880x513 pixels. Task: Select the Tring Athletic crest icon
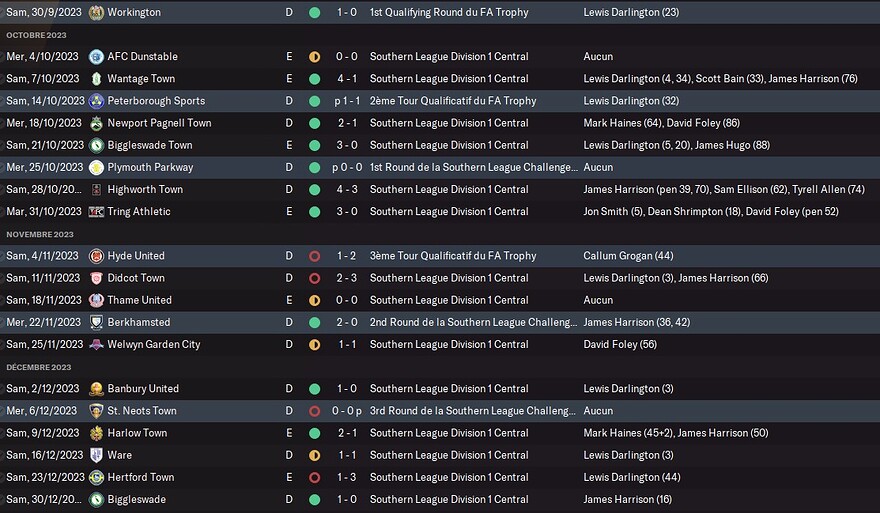pyautogui.click(x=96, y=212)
